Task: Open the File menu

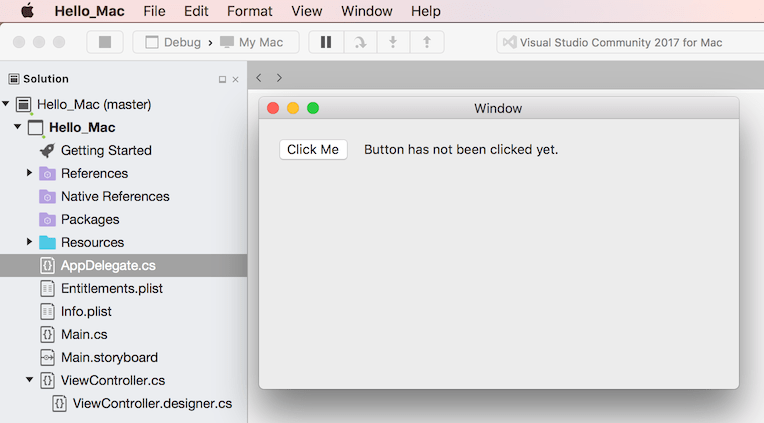Action: 154,11
